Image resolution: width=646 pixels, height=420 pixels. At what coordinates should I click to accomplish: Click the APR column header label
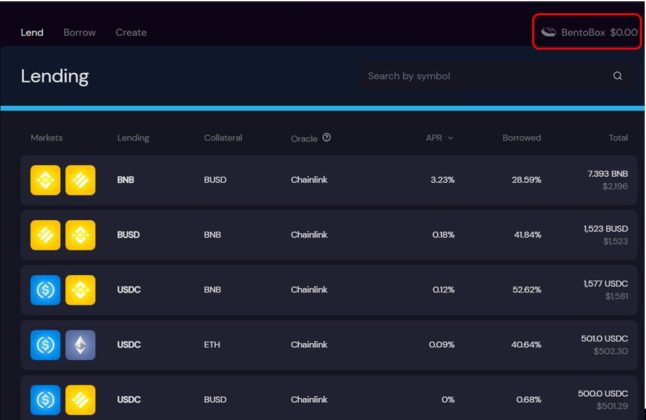click(434, 138)
